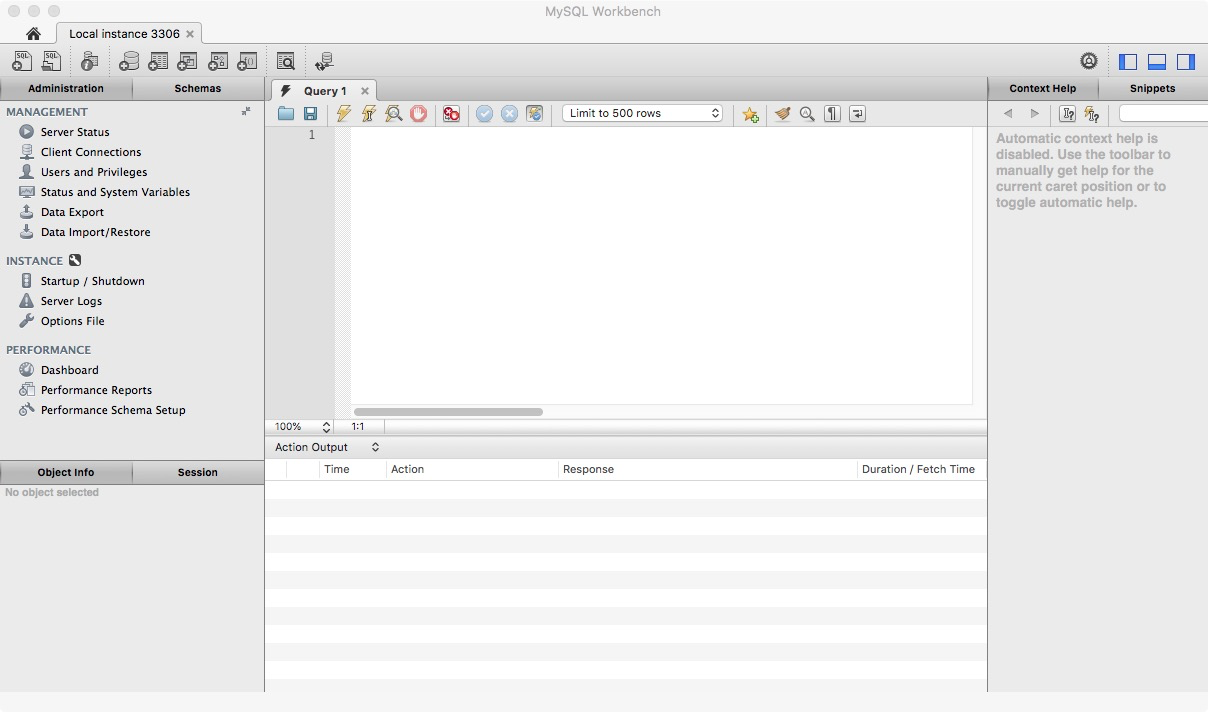Close the Query 1 tab

pyautogui.click(x=365, y=91)
